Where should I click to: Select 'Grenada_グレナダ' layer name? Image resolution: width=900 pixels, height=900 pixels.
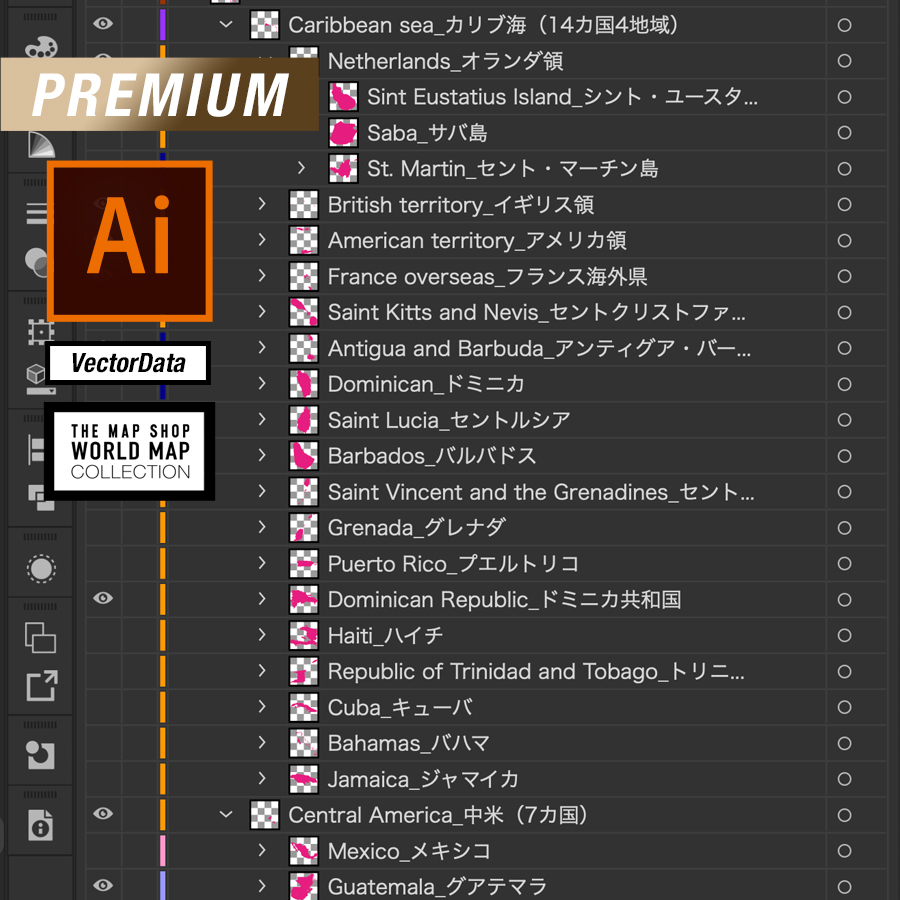[417, 527]
